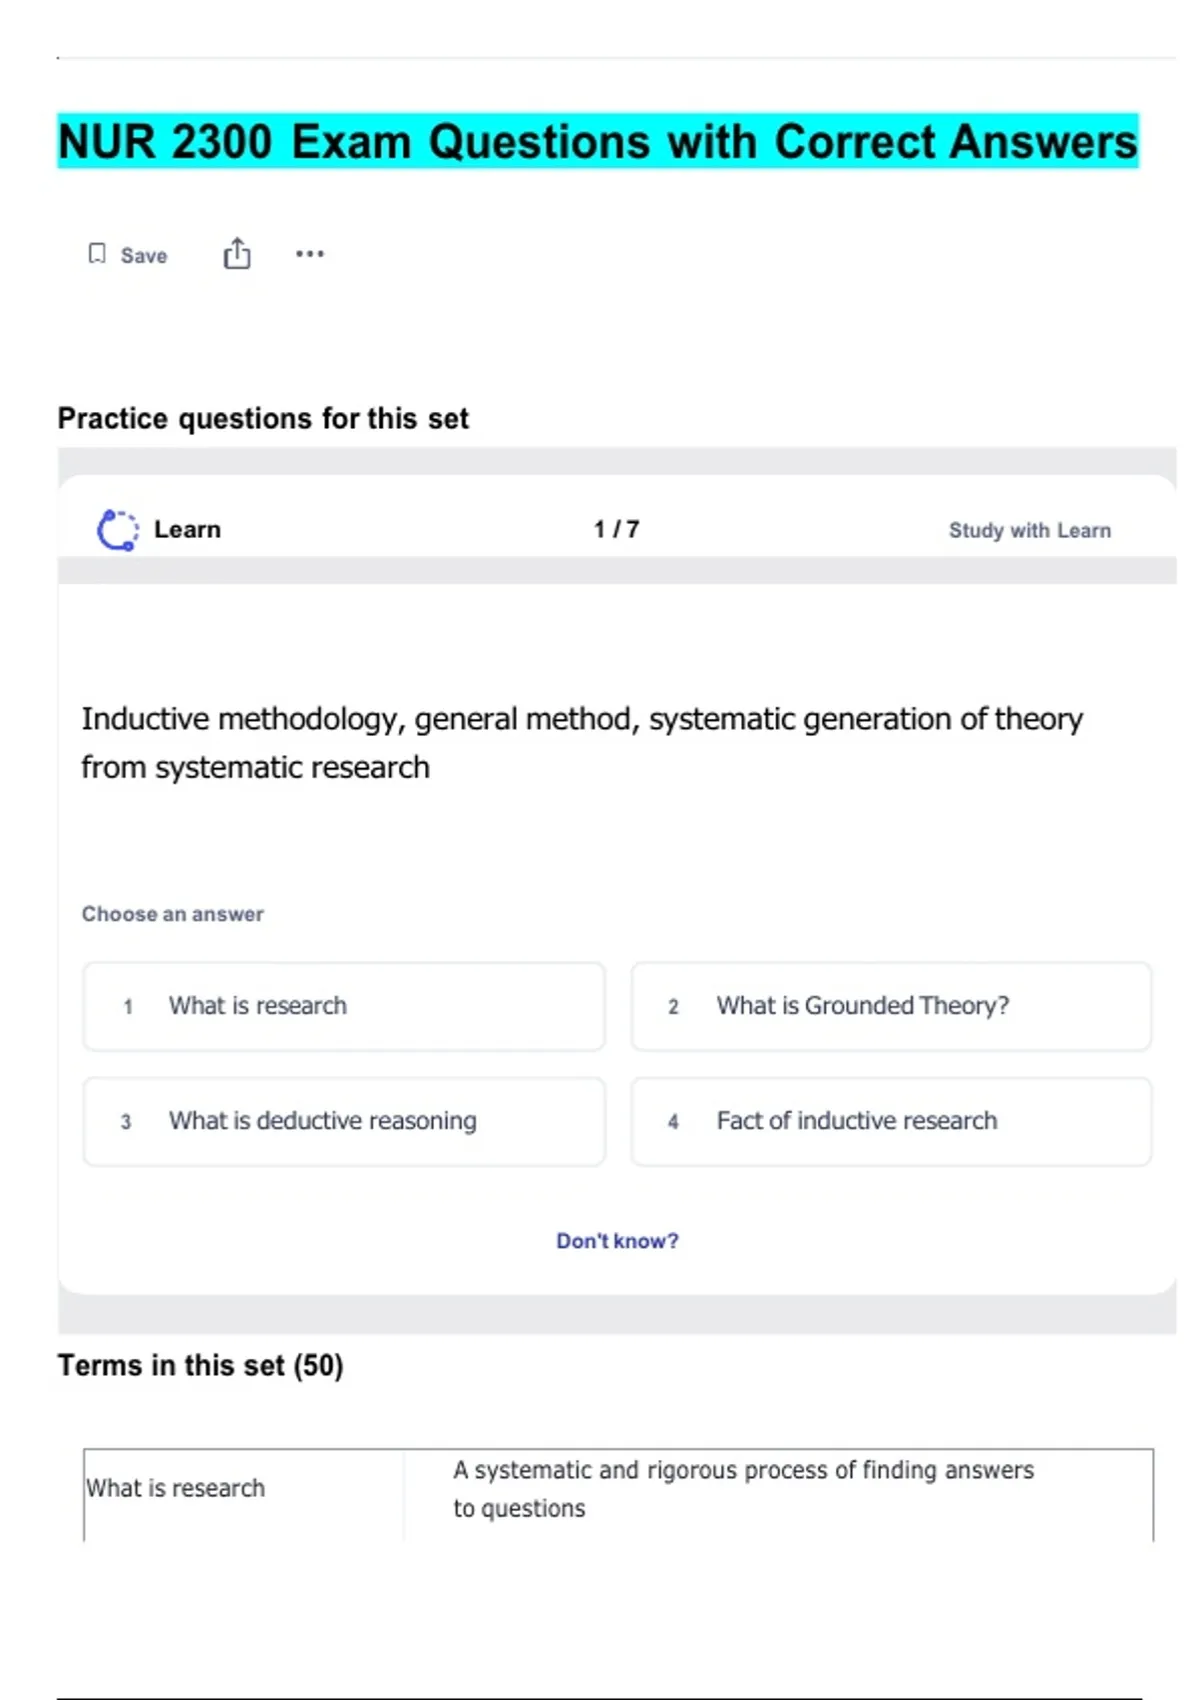Click the Save text label
Screen dimensions: 1200x1700
144,256
